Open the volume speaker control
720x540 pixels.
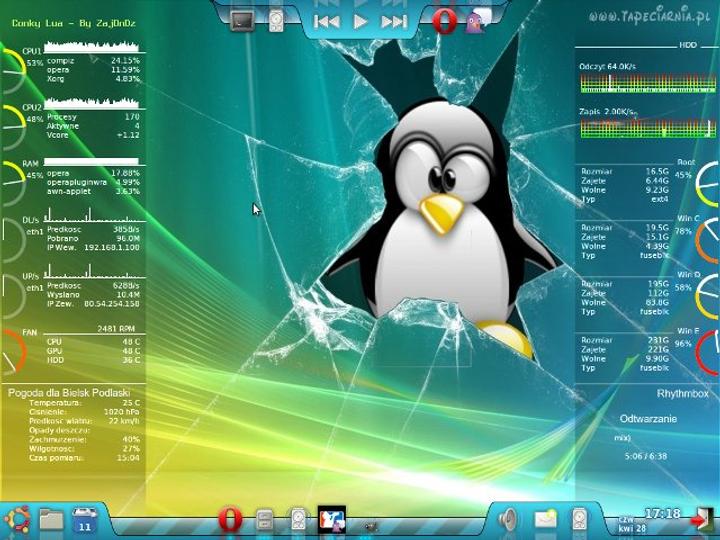point(509,520)
